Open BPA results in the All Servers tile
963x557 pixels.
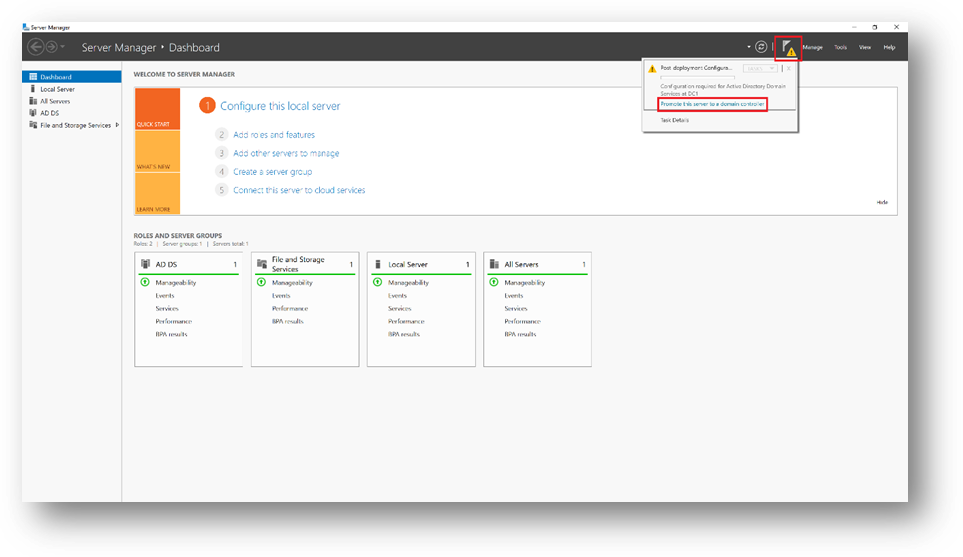click(x=520, y=334)
